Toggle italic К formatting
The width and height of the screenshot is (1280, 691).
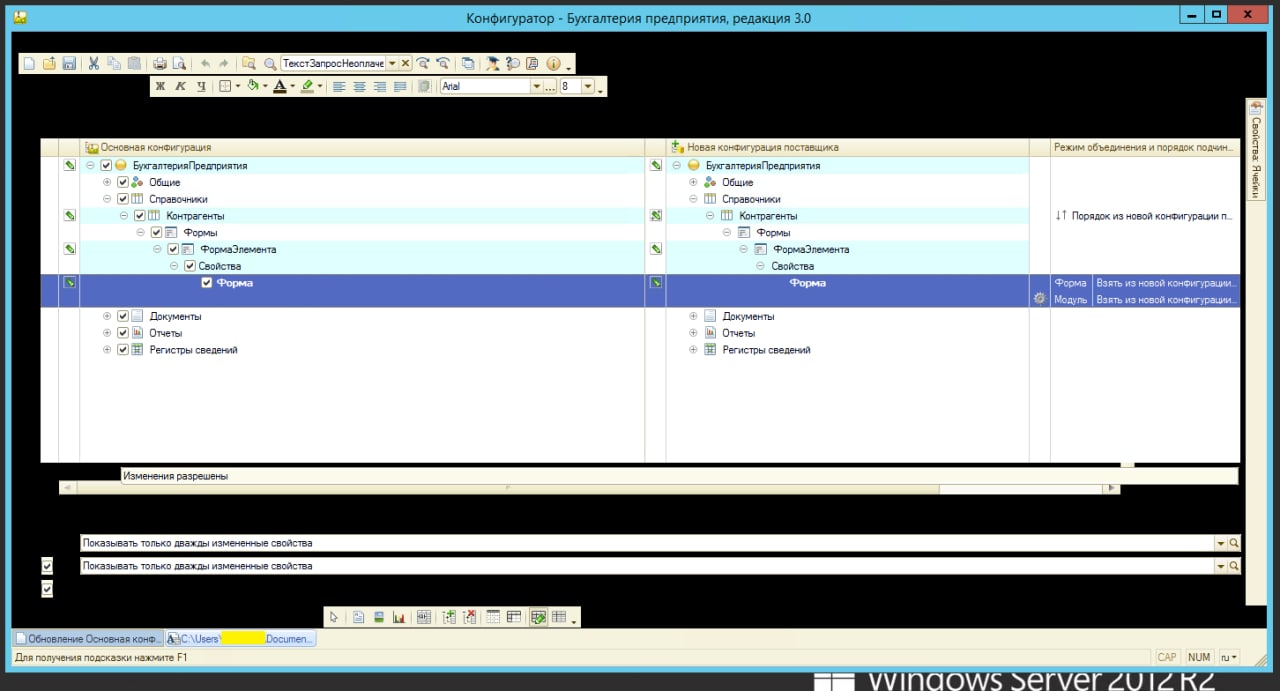coord(180,86)
